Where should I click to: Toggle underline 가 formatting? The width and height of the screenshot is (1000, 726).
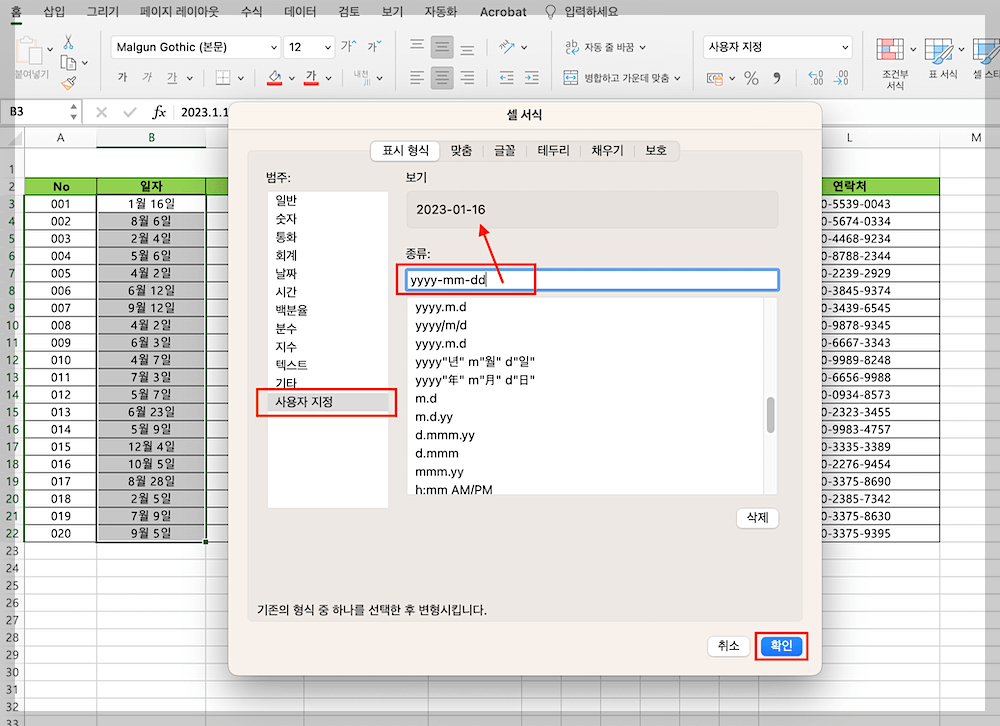pos(172,78)
